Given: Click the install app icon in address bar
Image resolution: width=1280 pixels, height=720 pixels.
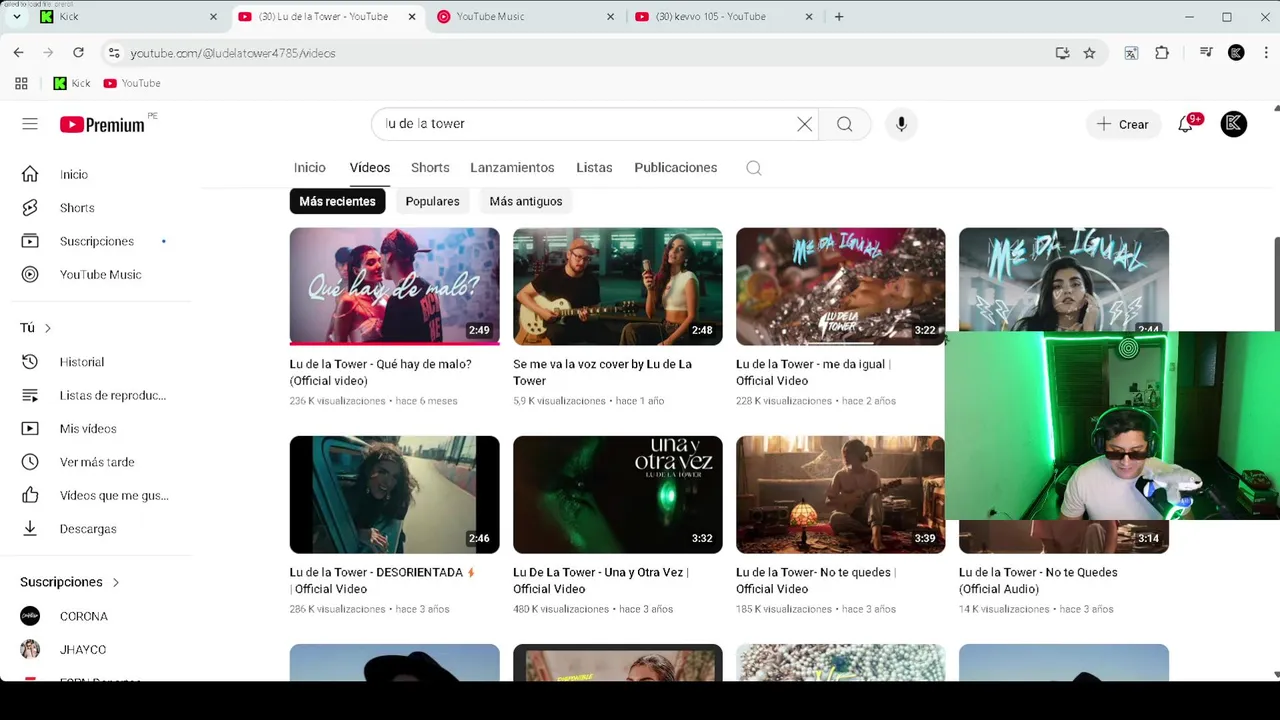Looking at the screenshot, I should [x=1062, y=53].
